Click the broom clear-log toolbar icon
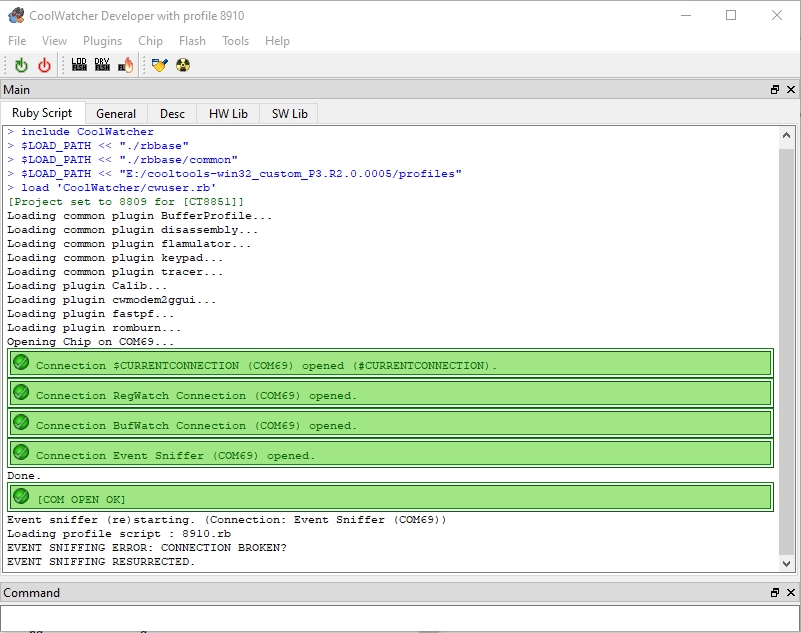 [159, 65]
